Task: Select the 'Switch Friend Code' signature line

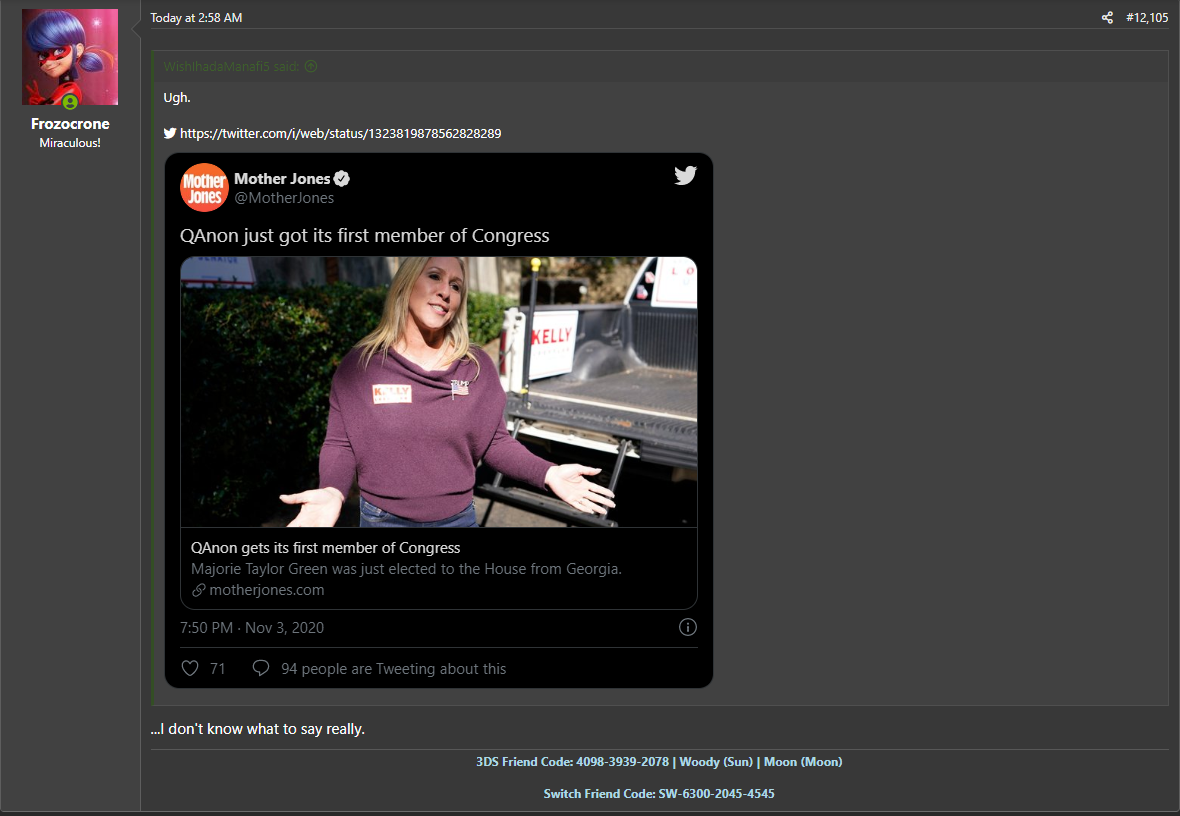Action: pyautogui.click(x=658, y=793)
